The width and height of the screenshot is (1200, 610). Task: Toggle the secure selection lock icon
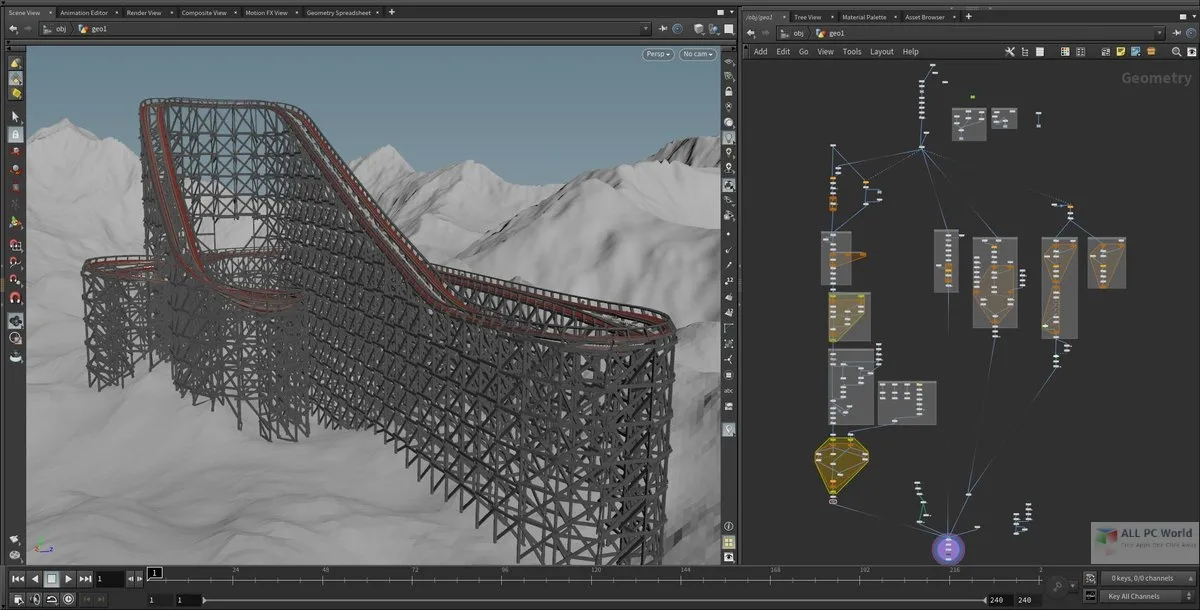15,134
